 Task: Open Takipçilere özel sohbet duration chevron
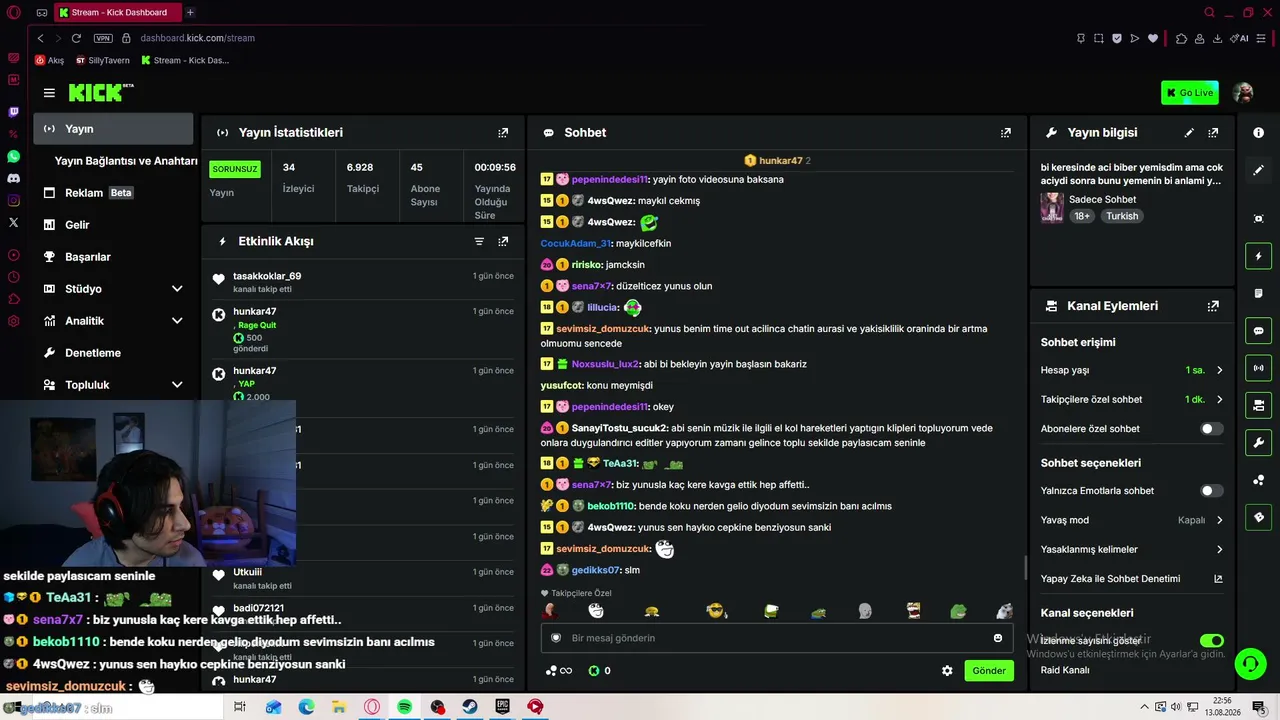tap(1219, 399)
